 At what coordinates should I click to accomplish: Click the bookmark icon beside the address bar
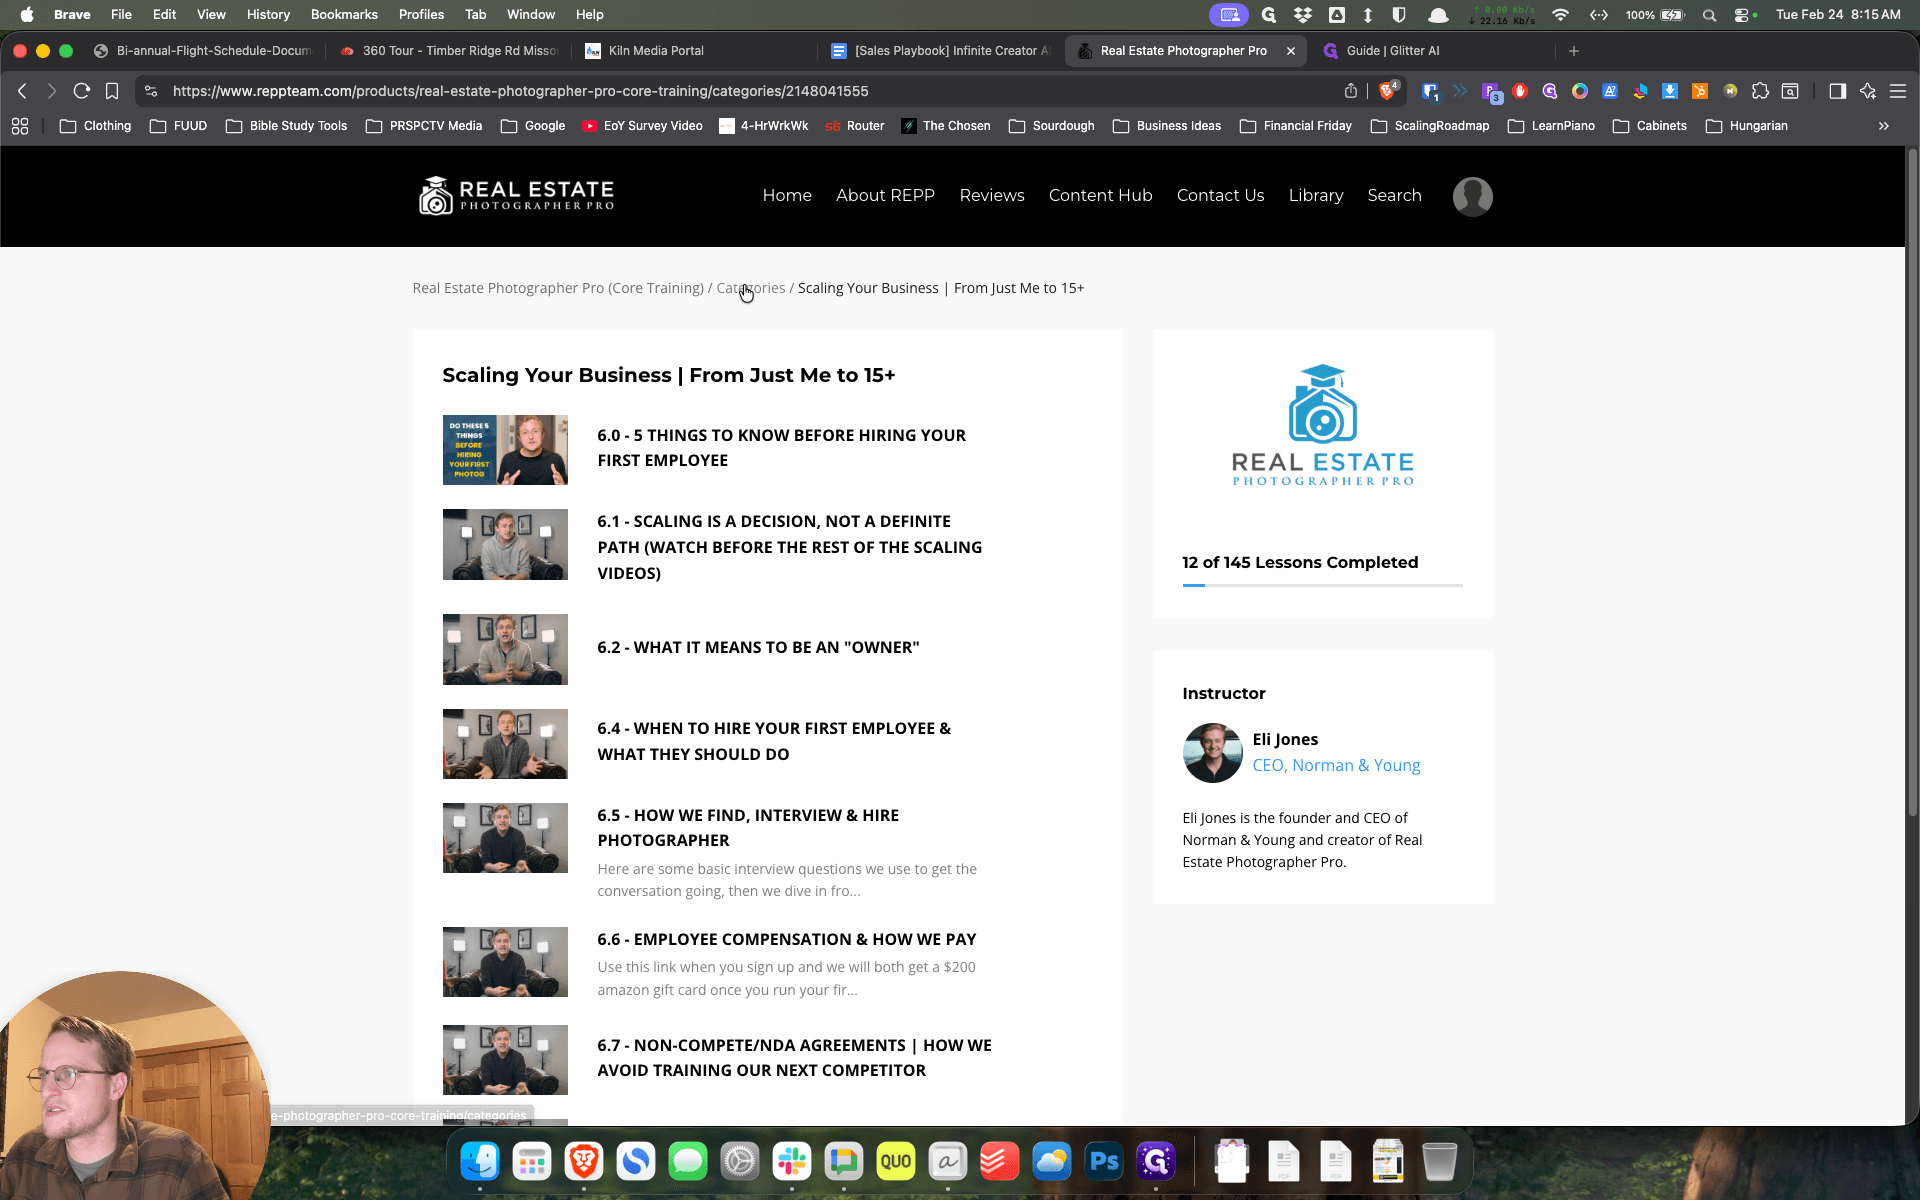point(112,91)
